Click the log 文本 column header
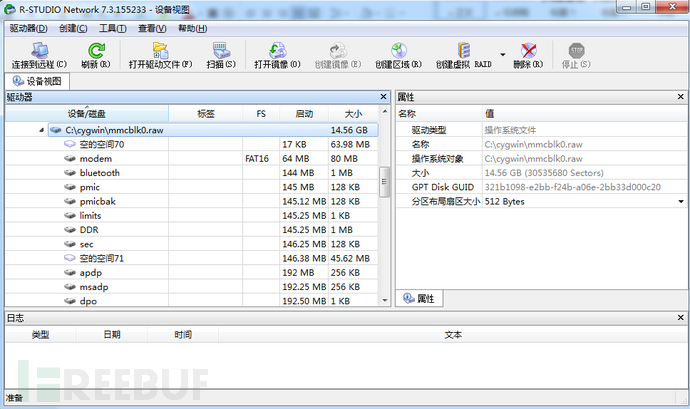690x409 pixels. pyautogui.click(x=453, y=335)
